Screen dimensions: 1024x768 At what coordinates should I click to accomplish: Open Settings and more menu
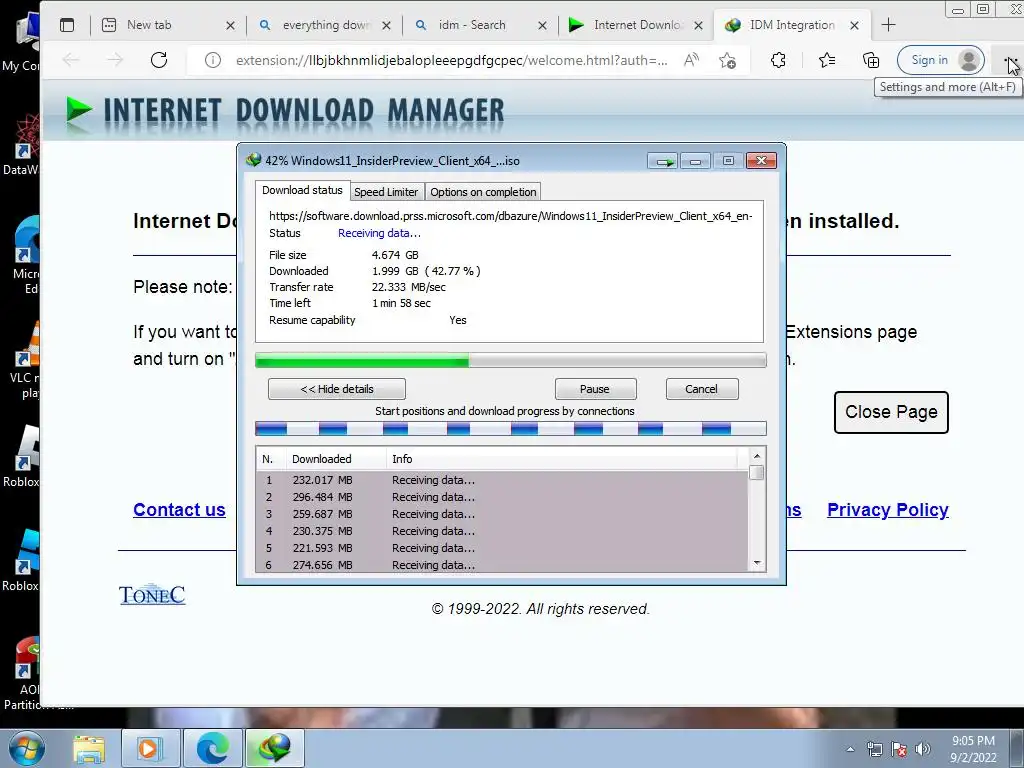1008,60
